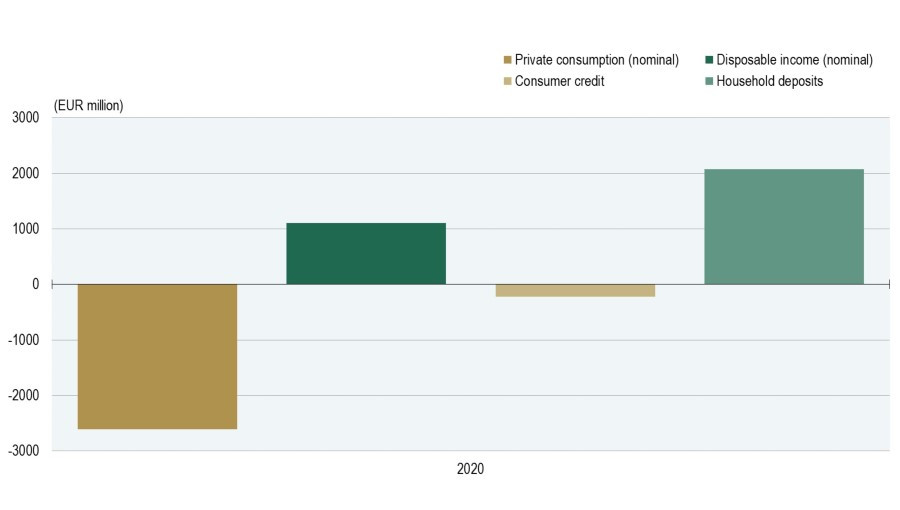
Task: Click the -2000 y-axis tick label
Action: coord(24,395)
